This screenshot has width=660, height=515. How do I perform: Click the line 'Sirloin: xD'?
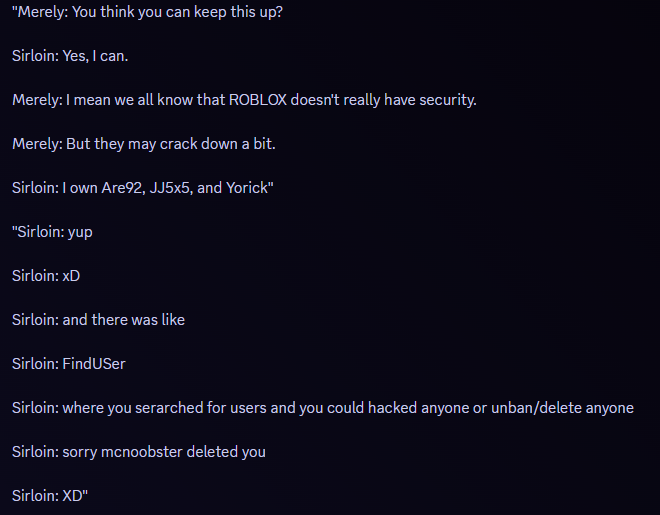[46, 276]
